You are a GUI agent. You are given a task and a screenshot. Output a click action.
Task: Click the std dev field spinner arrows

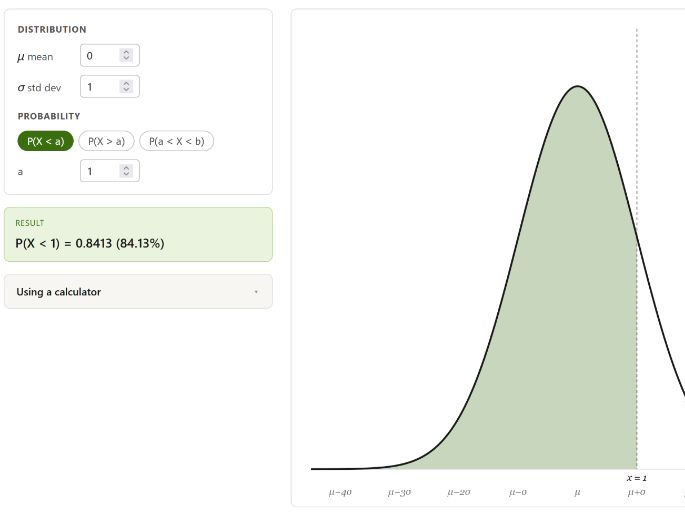click(126, 86)
